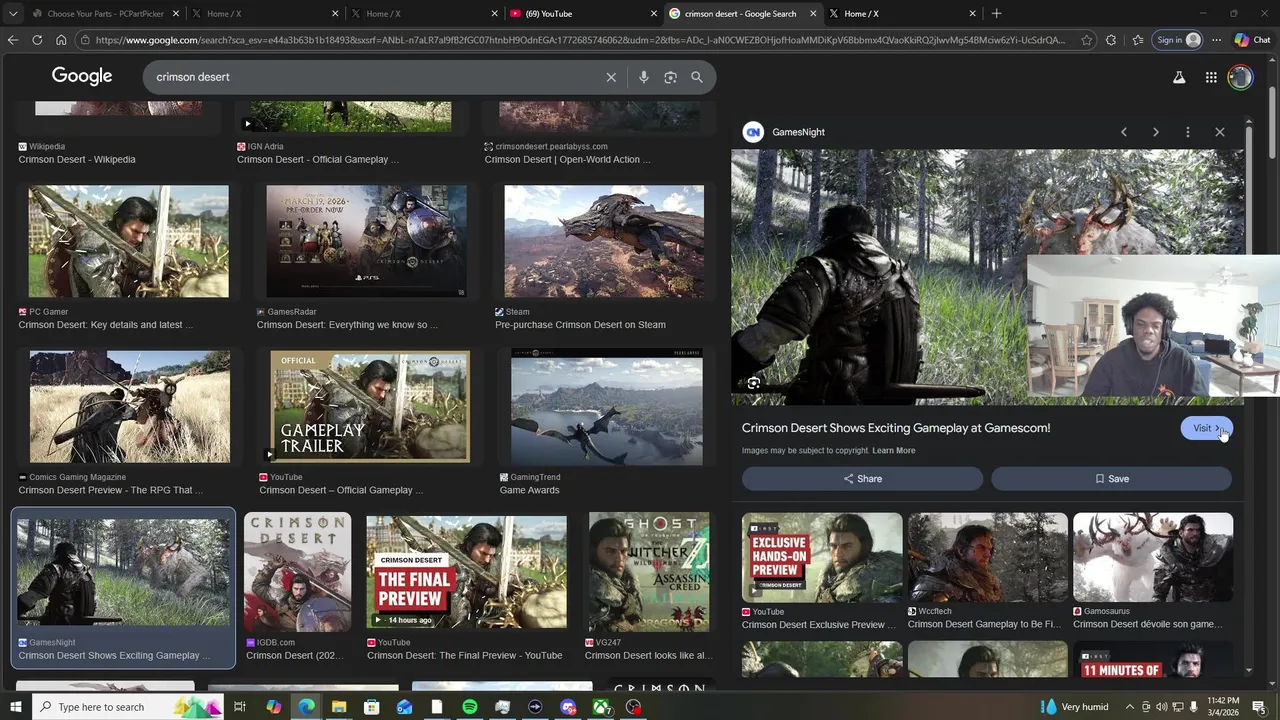Image resolution: width=1280 pixels, height=720 pixels.
Task: Open the Windows Start menu
Action: pyautogui.click(x=15, y=707)
